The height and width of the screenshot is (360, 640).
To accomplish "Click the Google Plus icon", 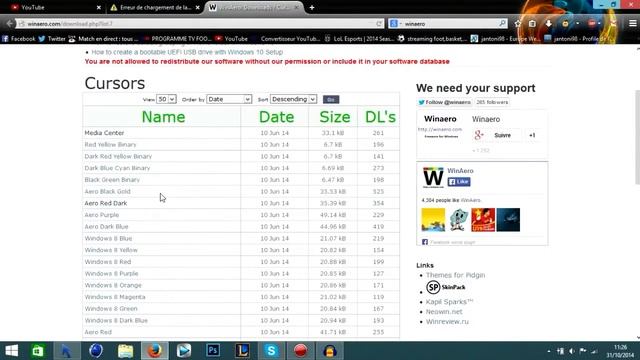I will 479,135.
